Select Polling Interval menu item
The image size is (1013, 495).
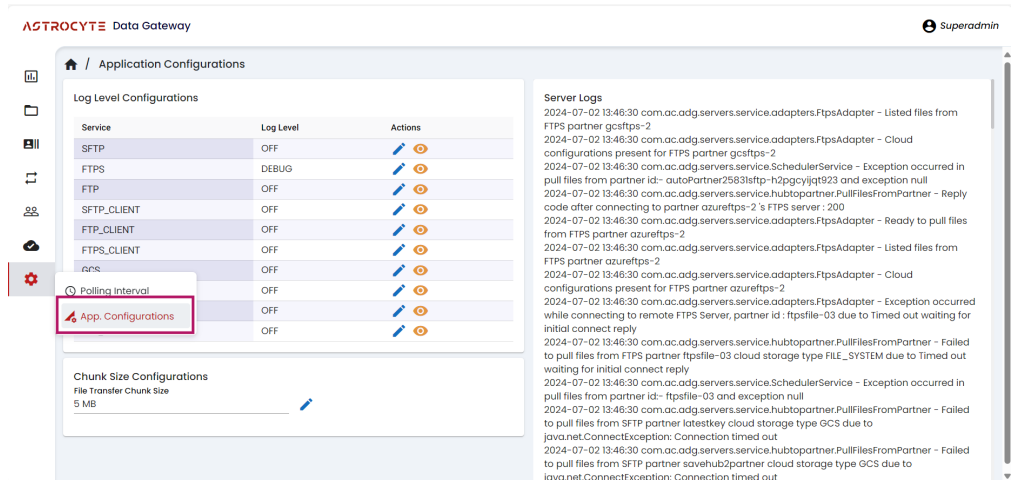[x=114, y=291]
